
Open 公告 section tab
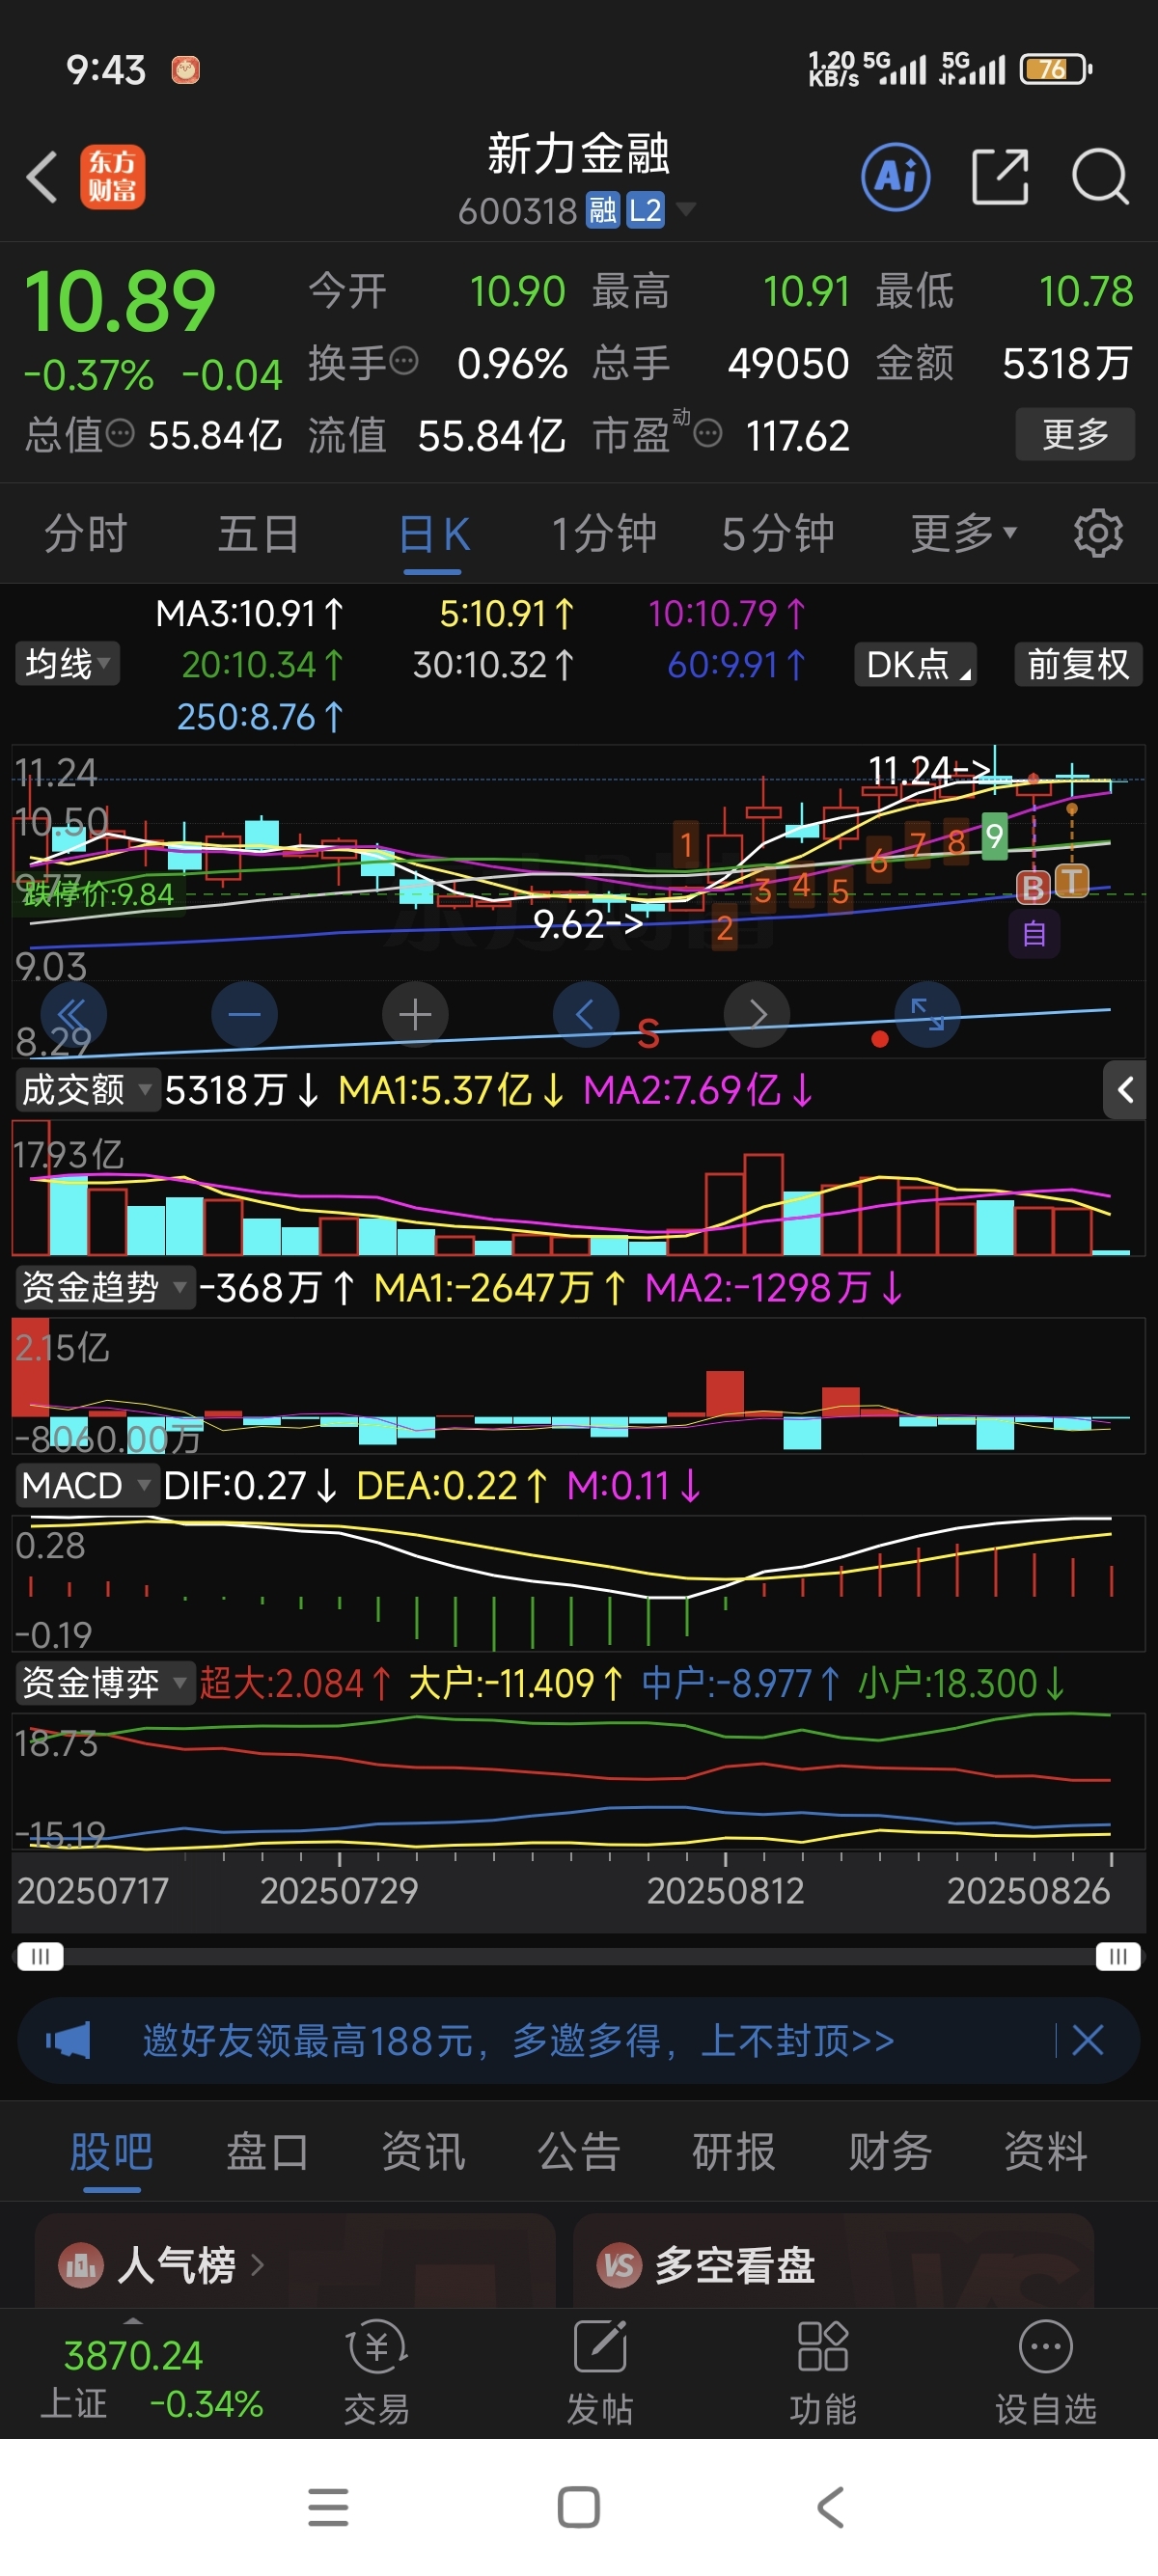click(x=579, y=2151)
